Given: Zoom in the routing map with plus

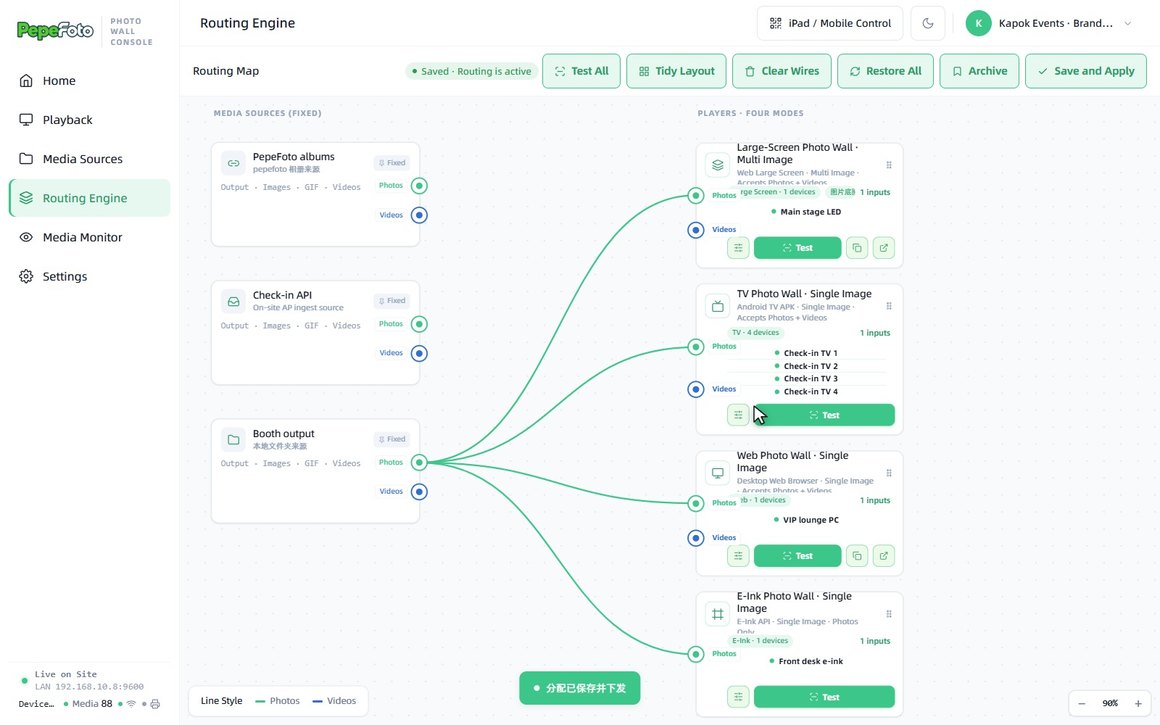Looking at the screenshot, I should 1138,704.
